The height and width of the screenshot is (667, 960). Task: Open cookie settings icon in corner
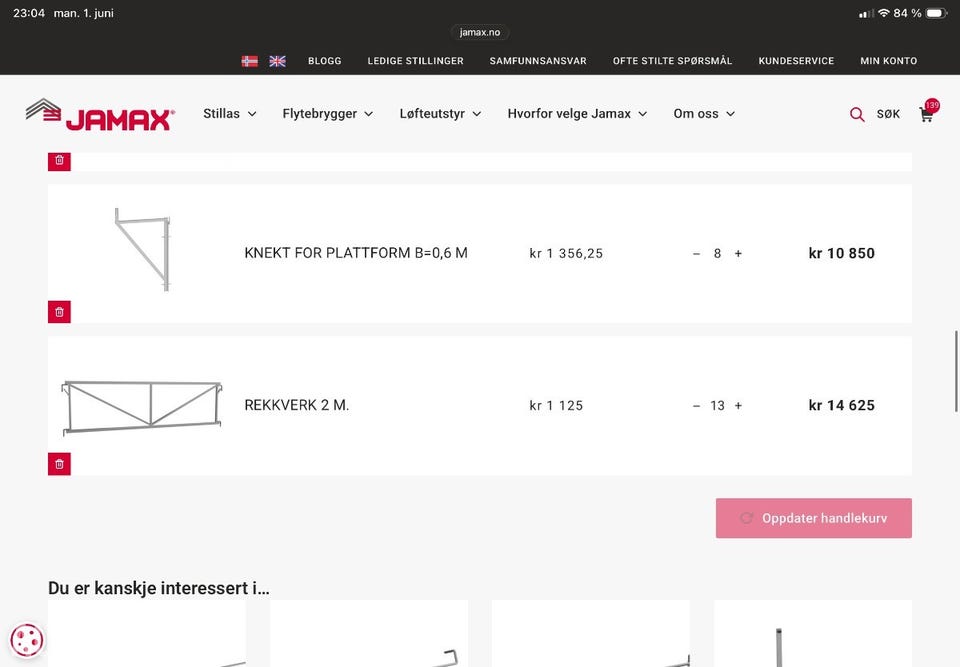[27, 640]
